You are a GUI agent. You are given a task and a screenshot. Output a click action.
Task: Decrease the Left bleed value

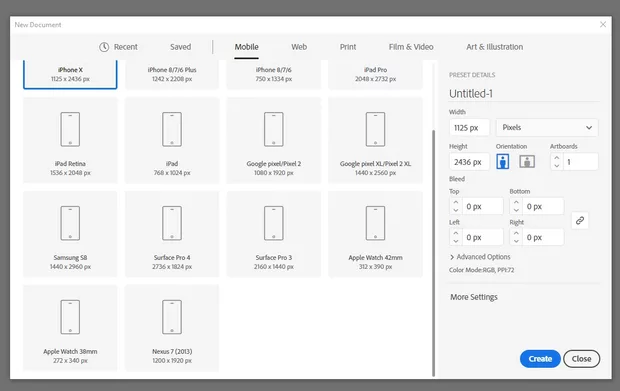point(456,241)
